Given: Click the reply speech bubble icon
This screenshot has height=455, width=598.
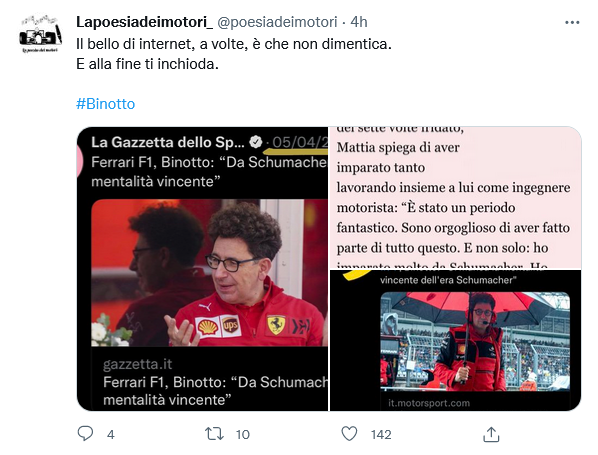Looking at the screenshot, I should tap(85, 434).
